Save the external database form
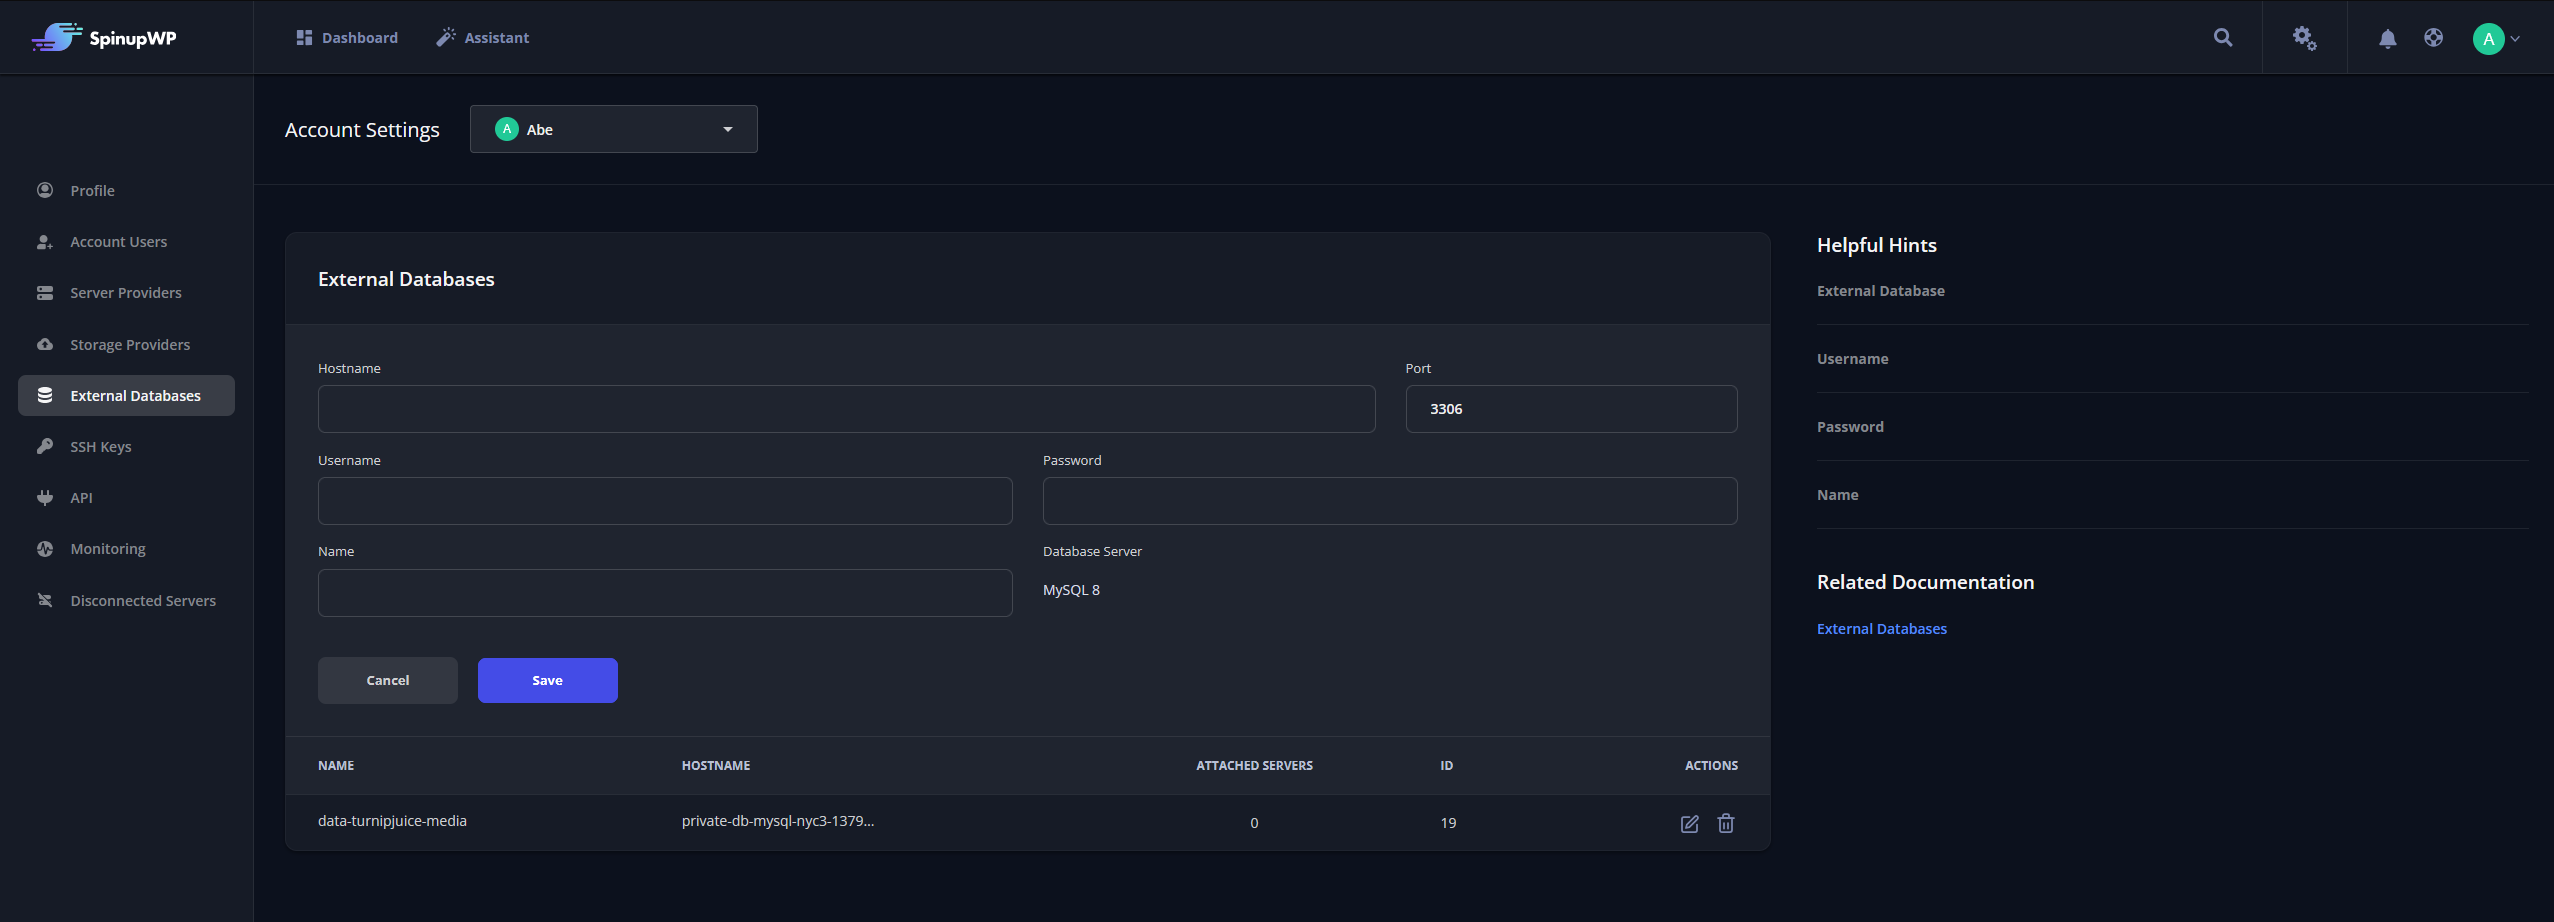2554x922 pixels. pyautogui.click(x=547, y=680)
